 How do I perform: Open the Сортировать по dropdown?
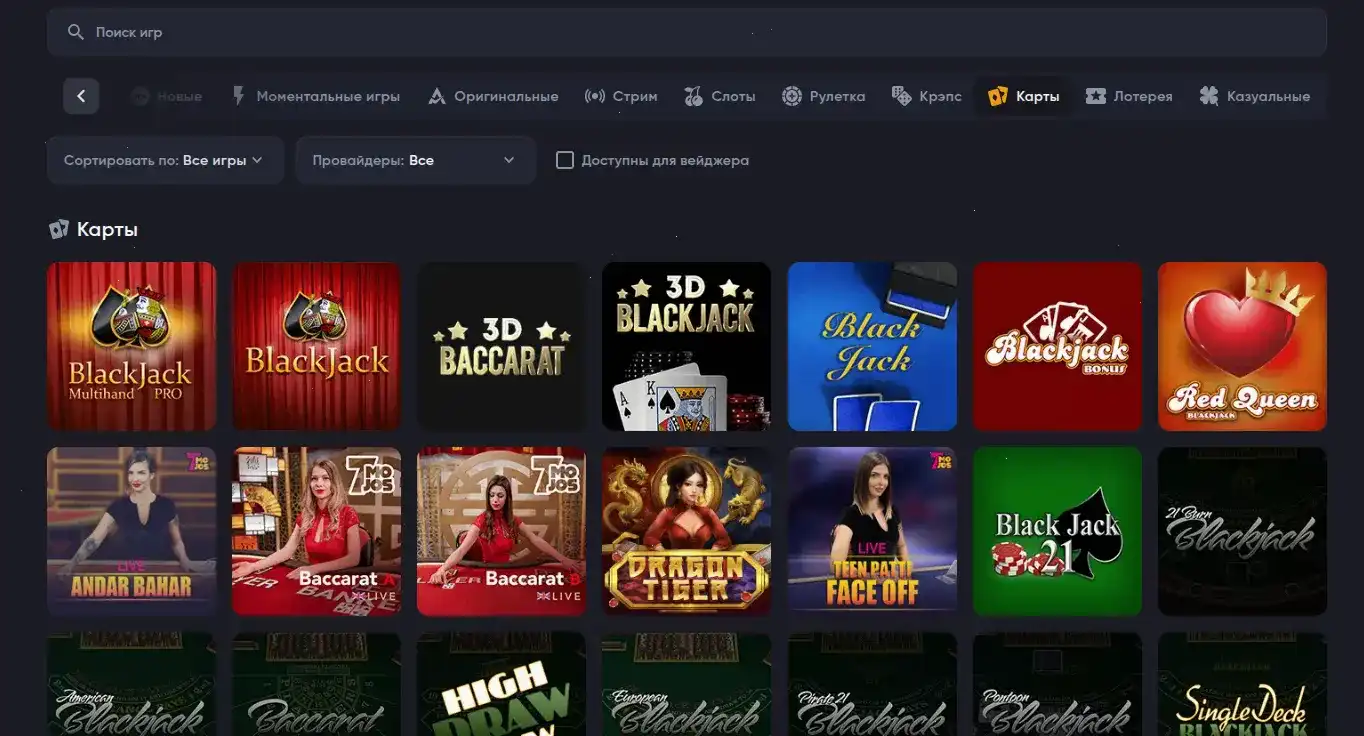click(x=164, y=159)
